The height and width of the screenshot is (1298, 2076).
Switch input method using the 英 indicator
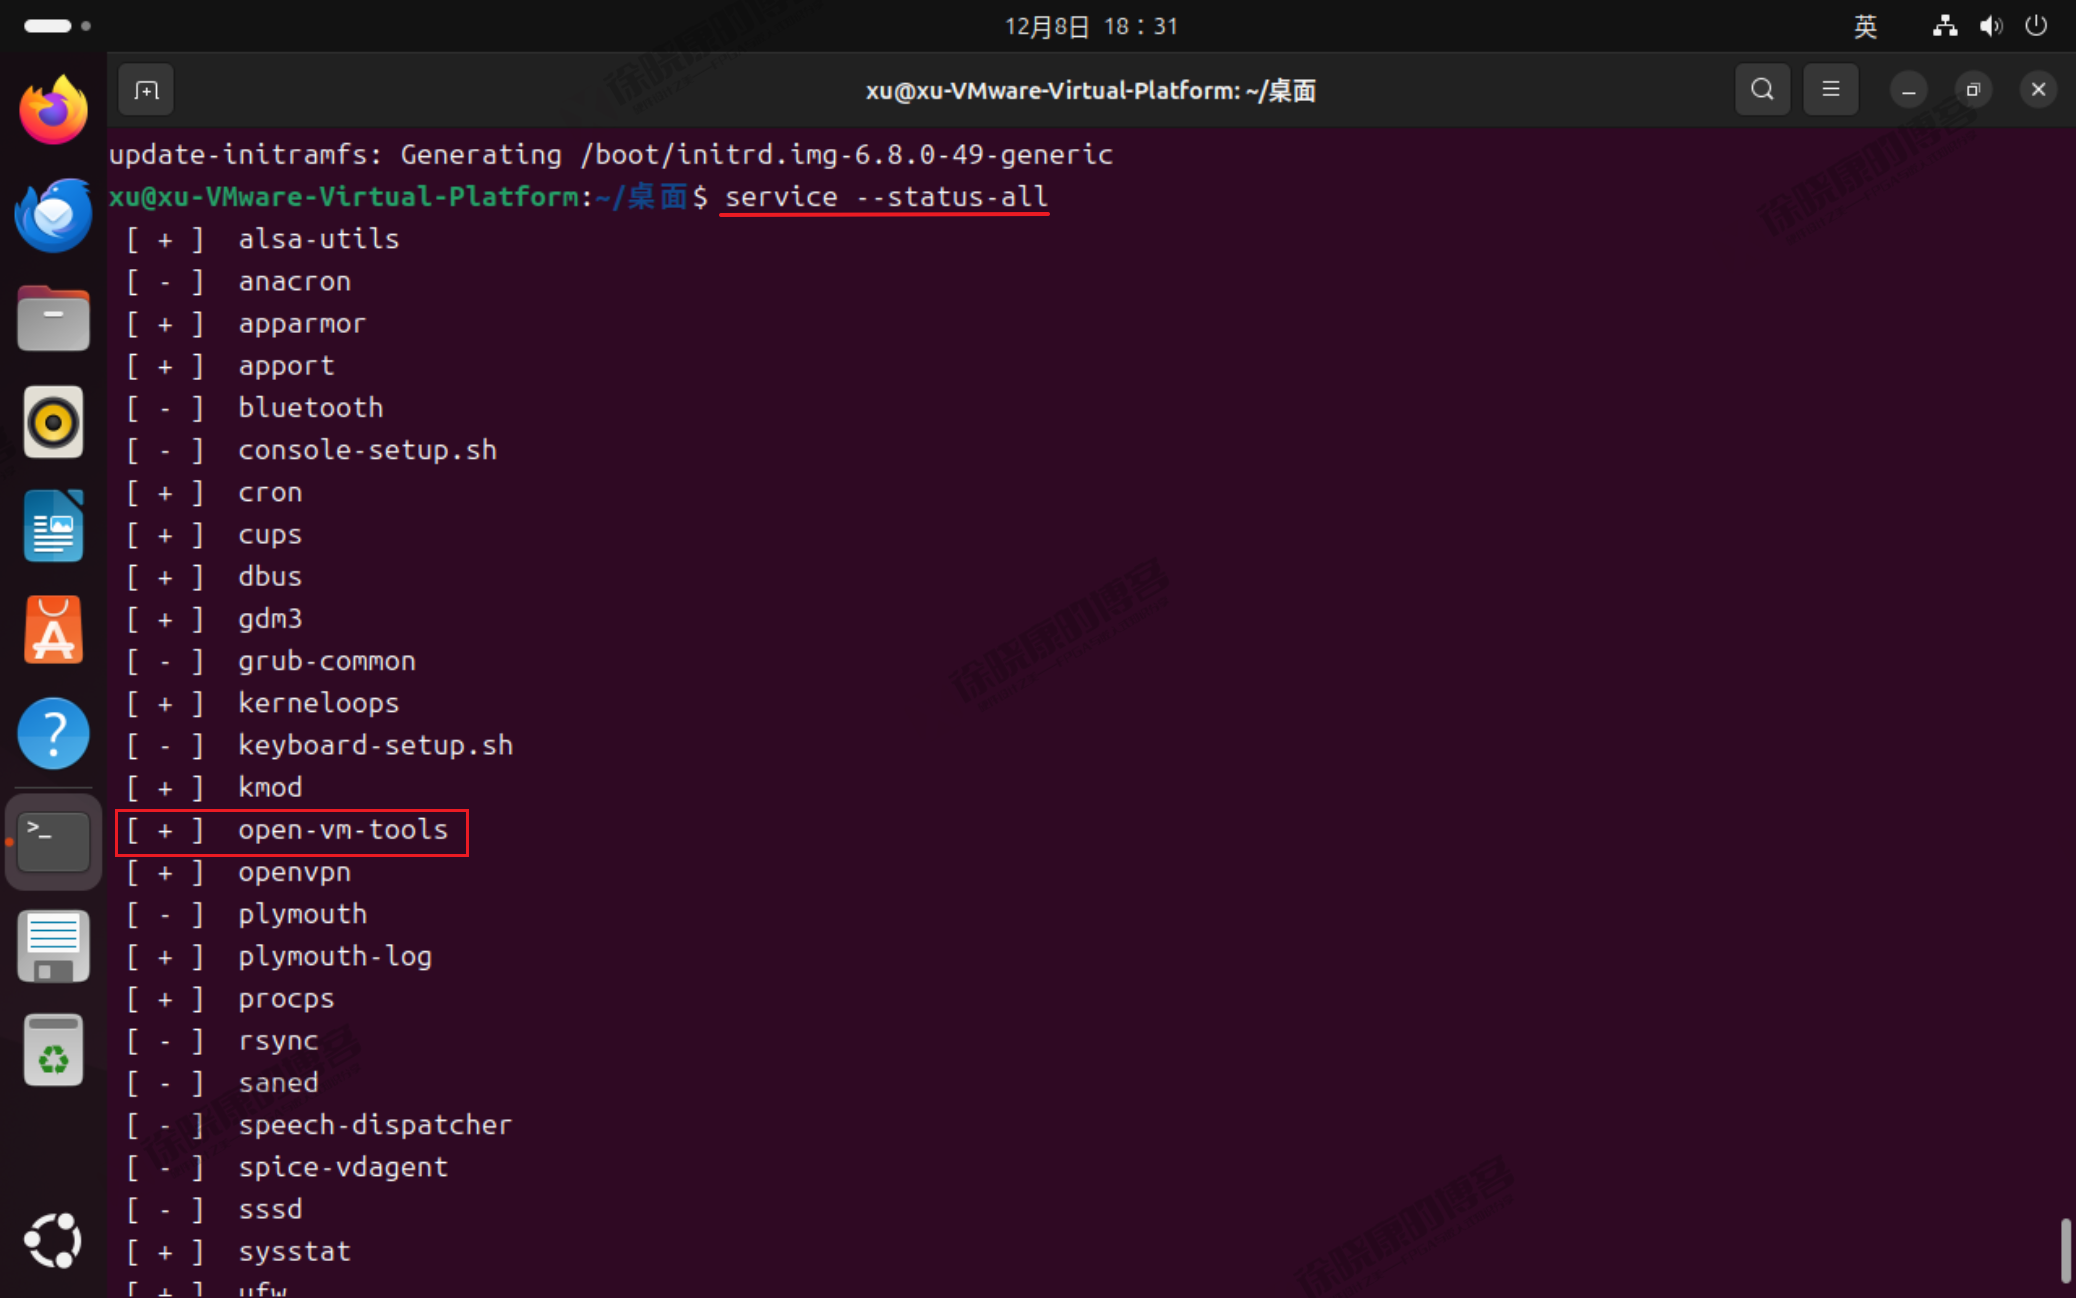pyautogui.click(x=1865, y=26)
